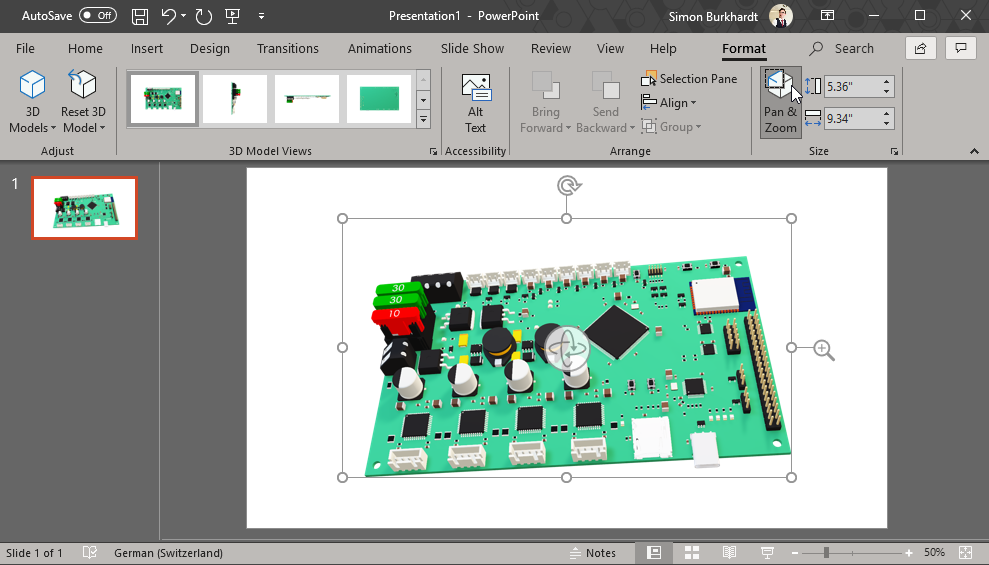
Task: Click the zoom magnifier handle beside model
Action: (x=823, y=349)
